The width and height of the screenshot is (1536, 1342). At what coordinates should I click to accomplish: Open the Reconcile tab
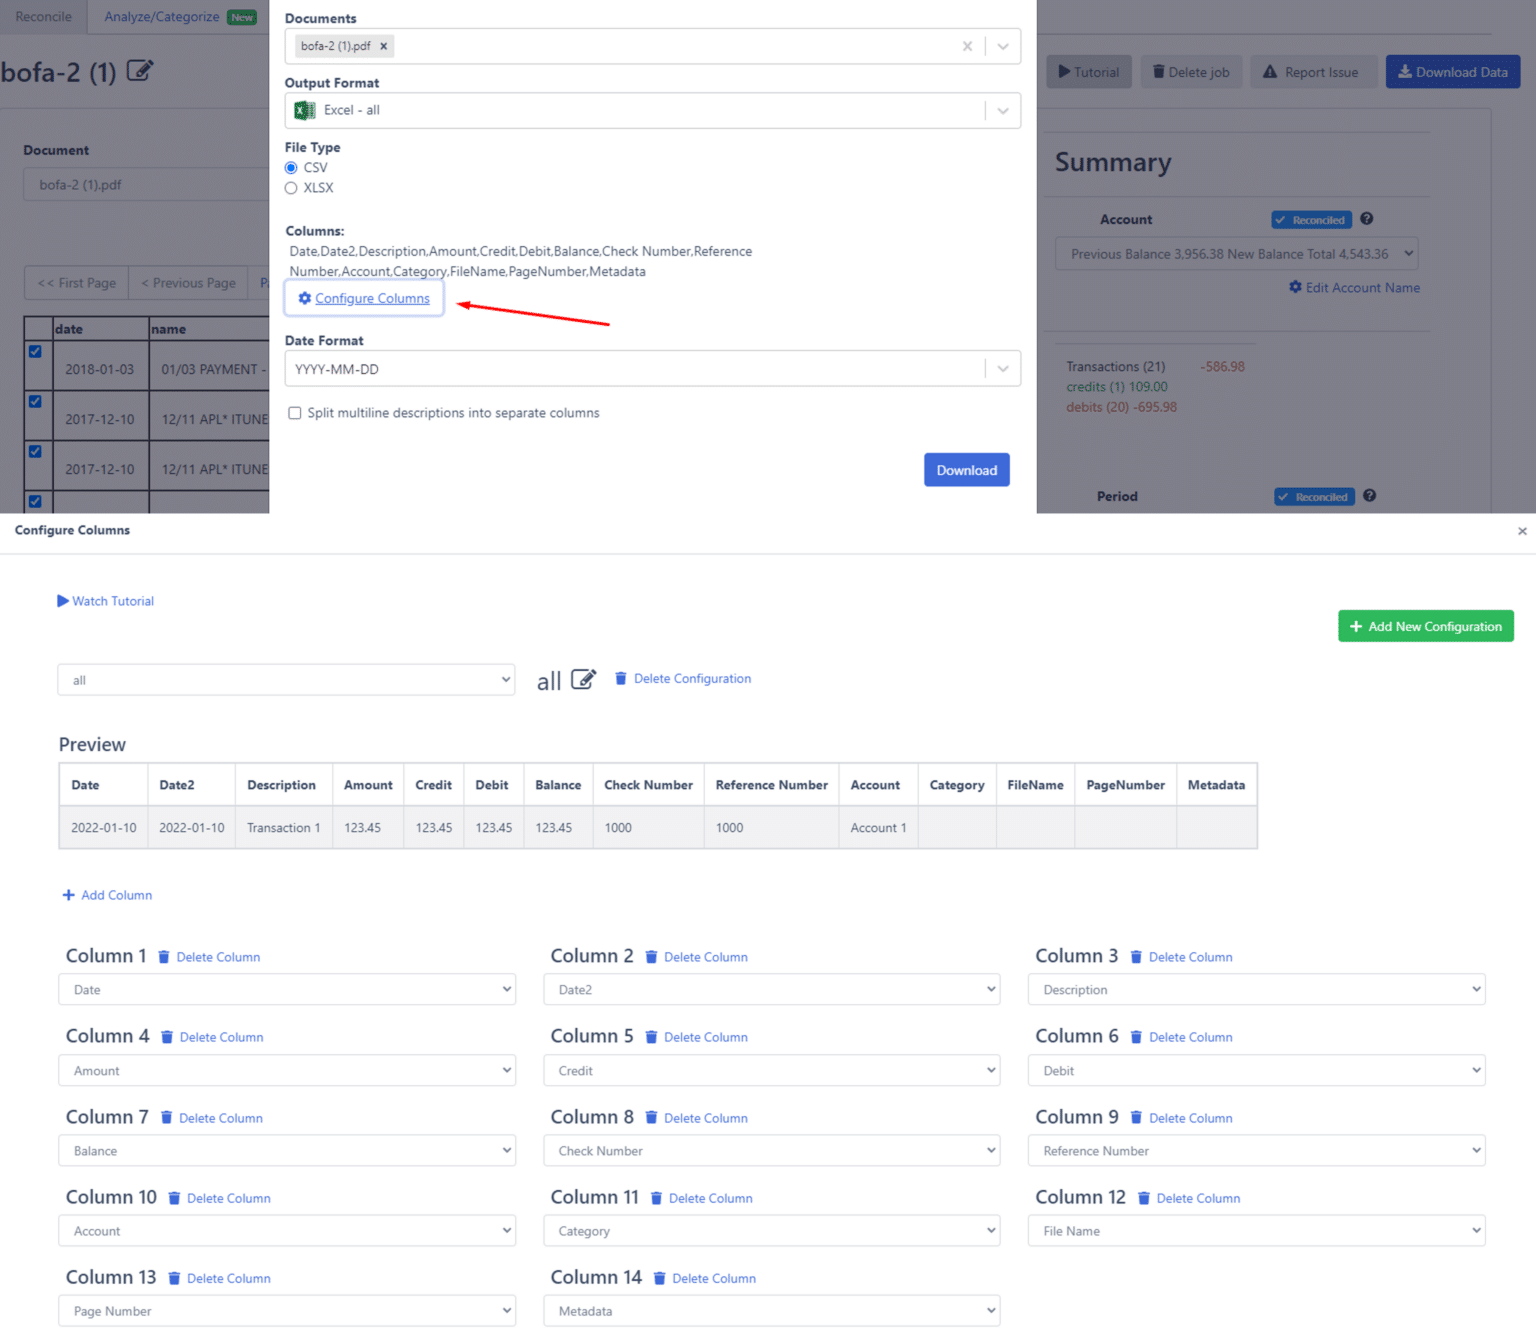tap(43, 17)
